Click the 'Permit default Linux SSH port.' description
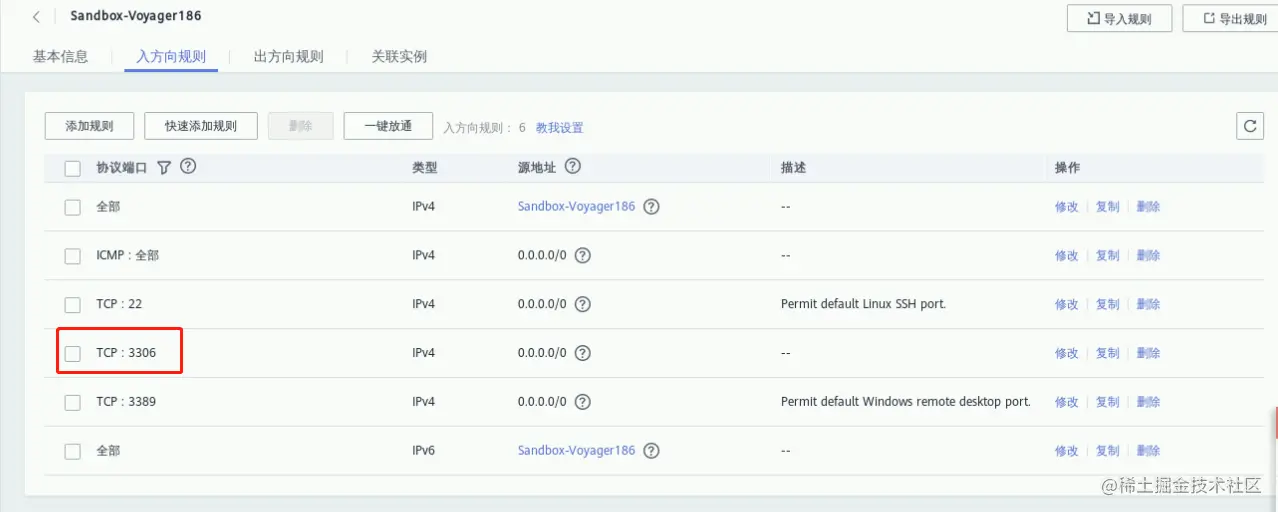This screenshot has height=512, width=1278. coord(863,304)
